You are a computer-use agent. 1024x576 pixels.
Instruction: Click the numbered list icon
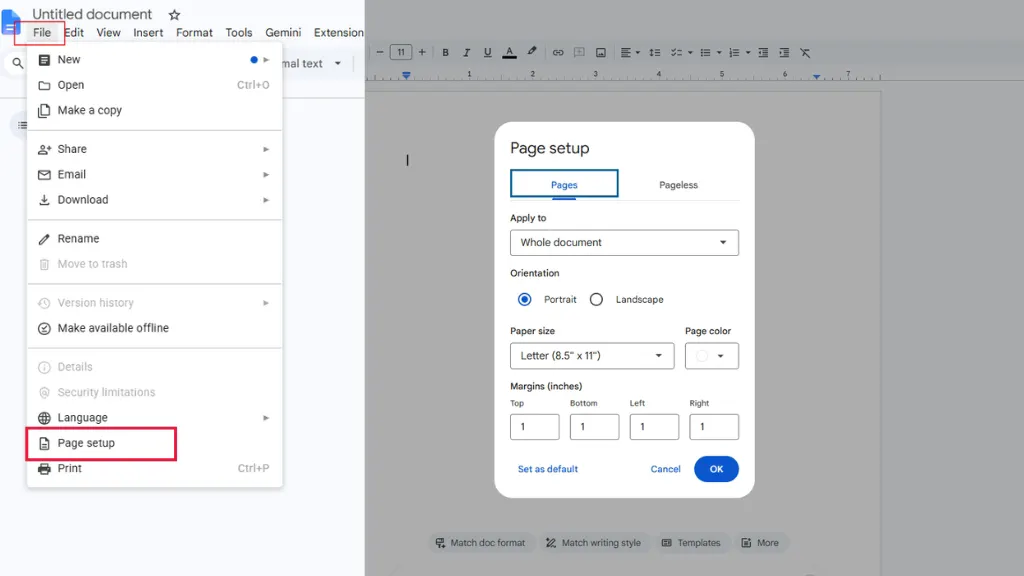734,53
